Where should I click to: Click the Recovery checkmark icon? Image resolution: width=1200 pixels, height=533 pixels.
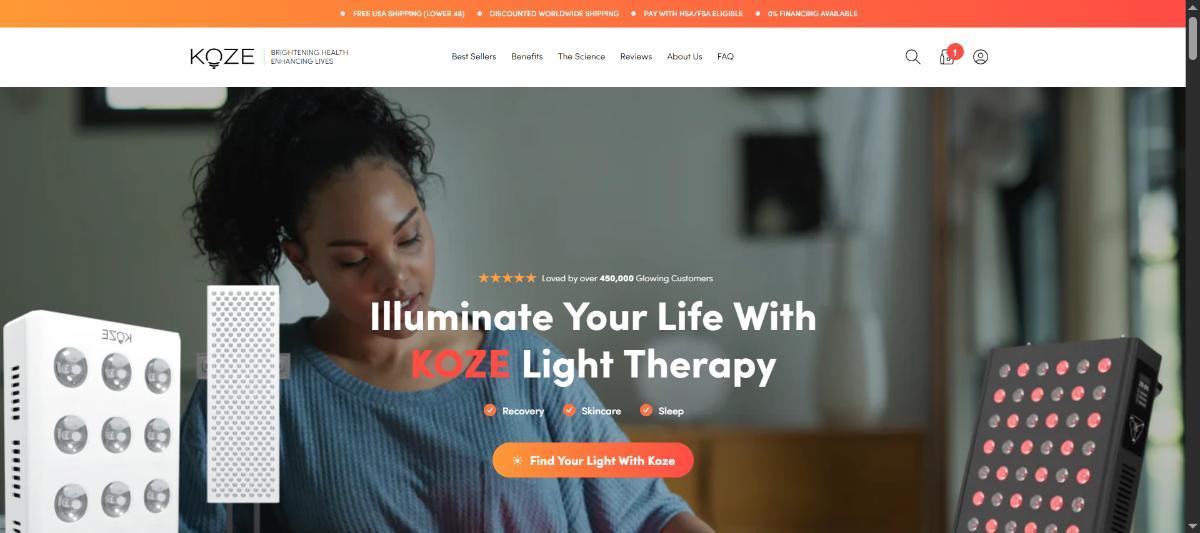tap(490, 410)
